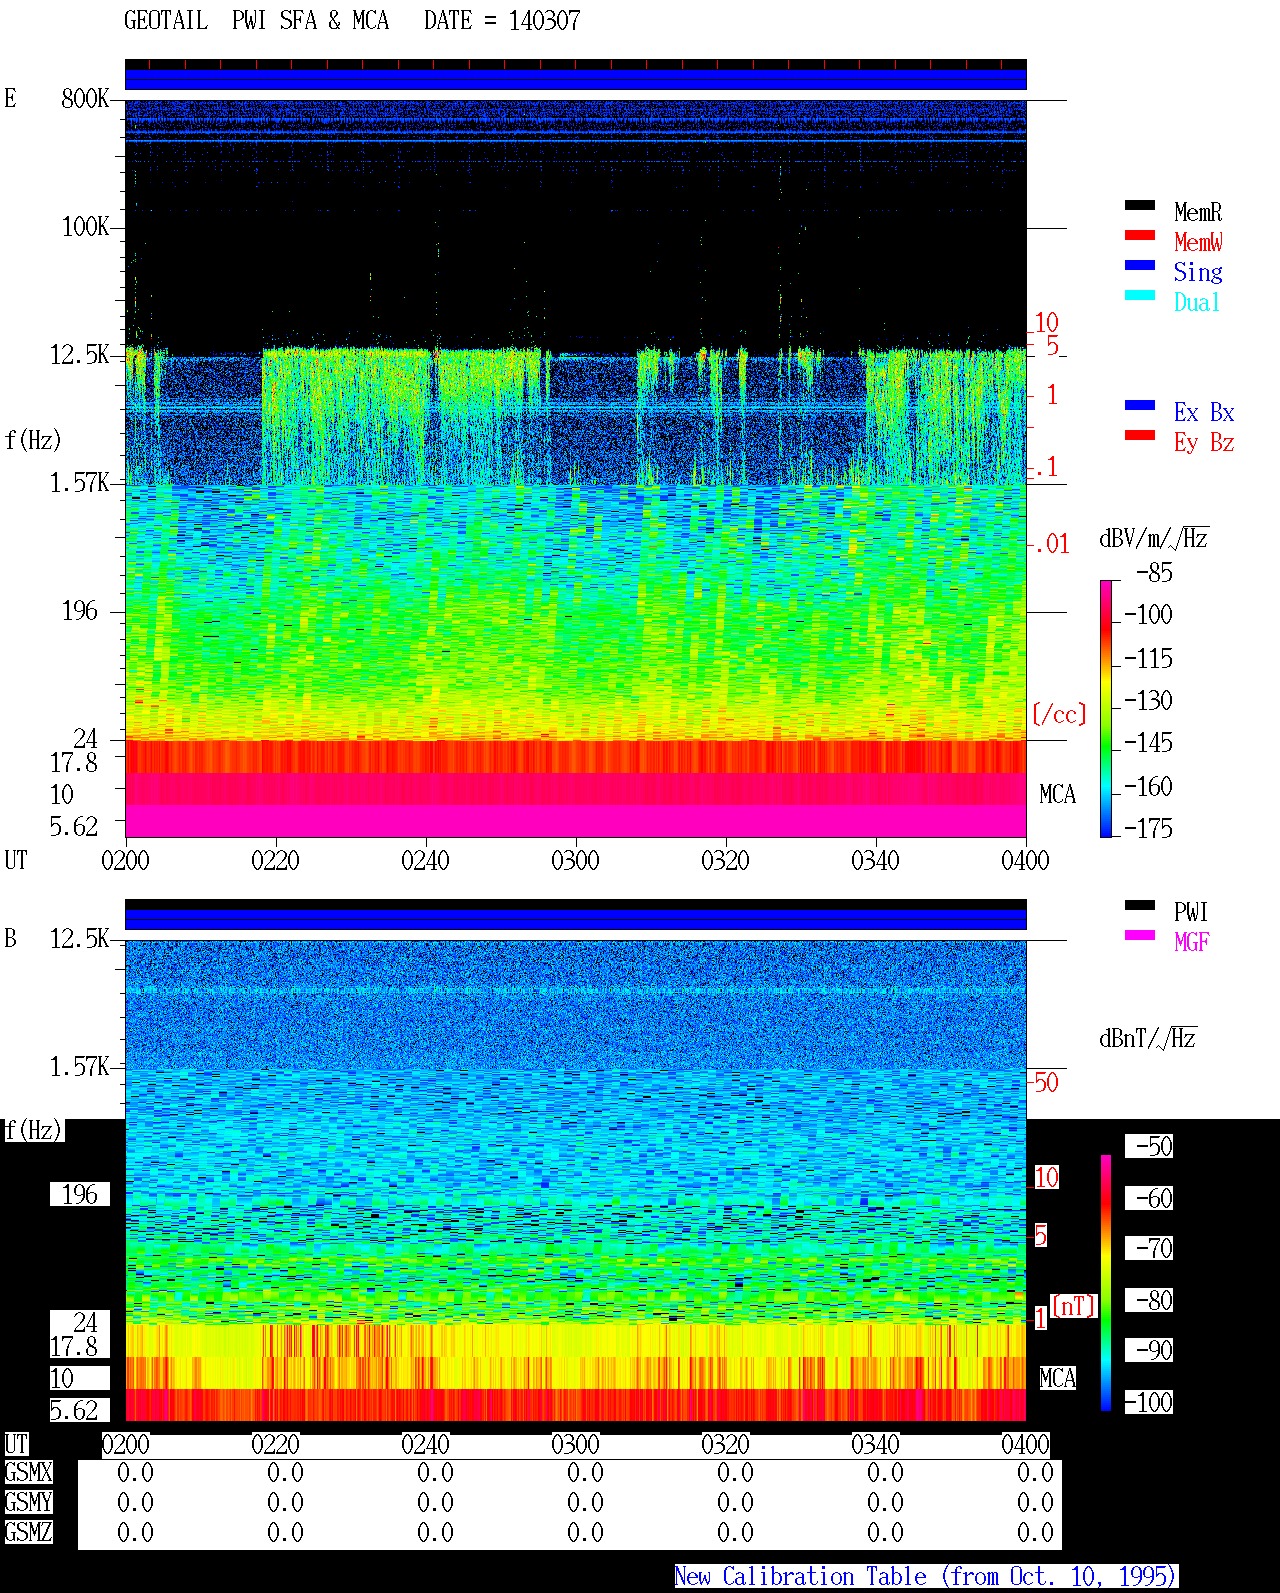
Task: Select the magenta MGF legend swatch
Action: (x=1140, y=935)
